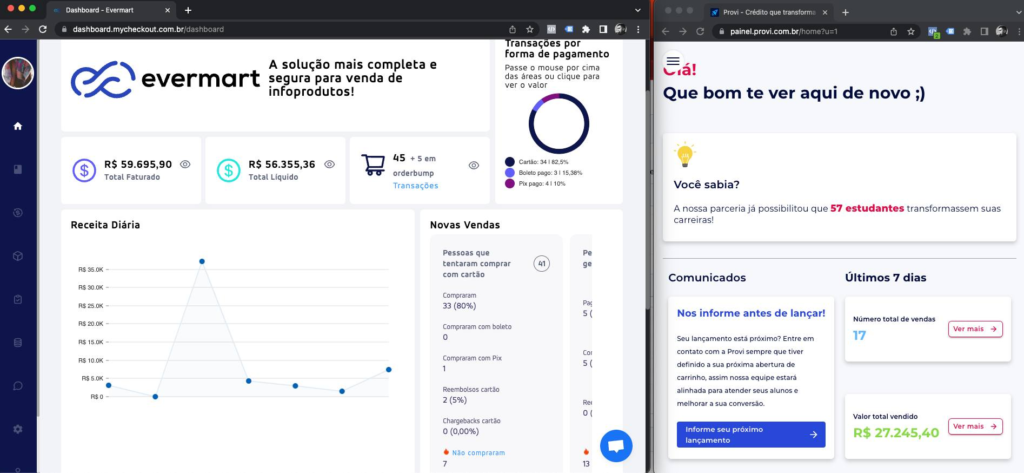Go back in the Evermart browser window
The width and height of the screenshot is (1024, 473).
coord(8,29)
